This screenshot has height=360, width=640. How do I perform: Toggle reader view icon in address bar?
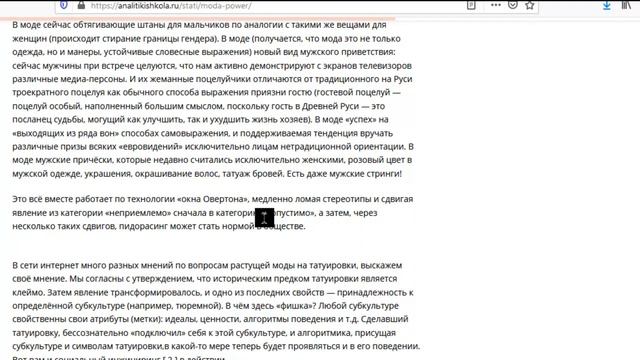(471, 5)
